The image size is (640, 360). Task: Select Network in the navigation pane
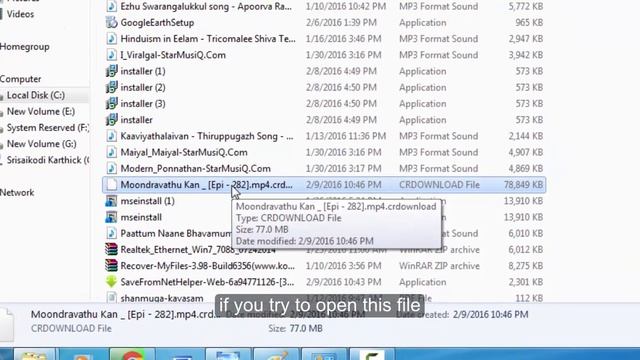pyautogui.click(x=17, y=193)
